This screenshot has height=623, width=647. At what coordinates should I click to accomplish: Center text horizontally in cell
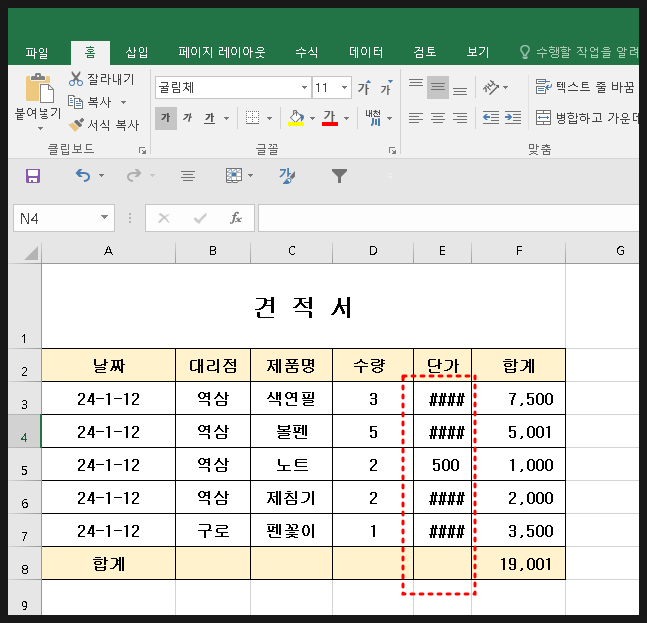click(x=438, y=118)
